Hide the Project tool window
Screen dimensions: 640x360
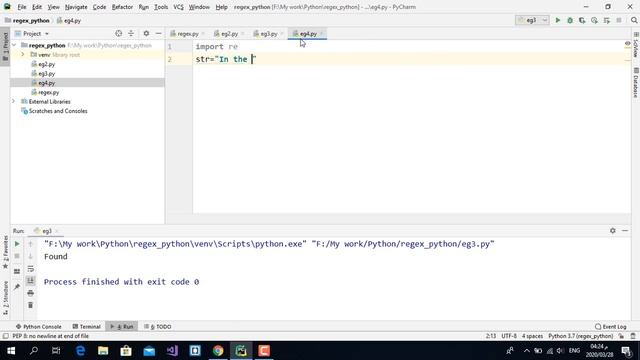159,33
